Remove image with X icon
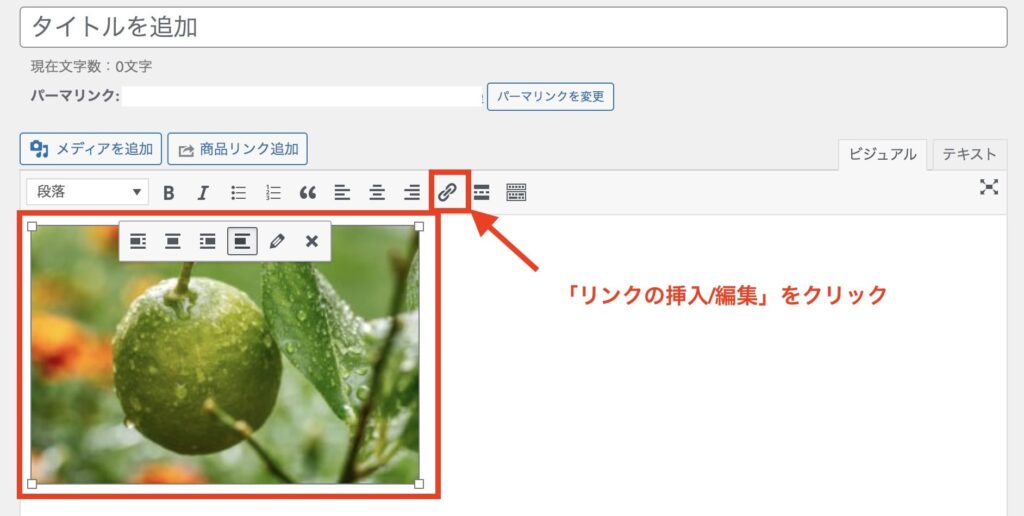1024x516 pixels. coord(312,242)
